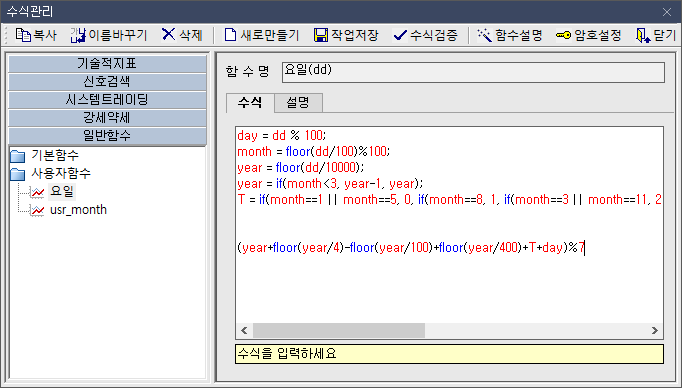
Task: Click the 삭제 delete X icon
Action: point(168,34)
